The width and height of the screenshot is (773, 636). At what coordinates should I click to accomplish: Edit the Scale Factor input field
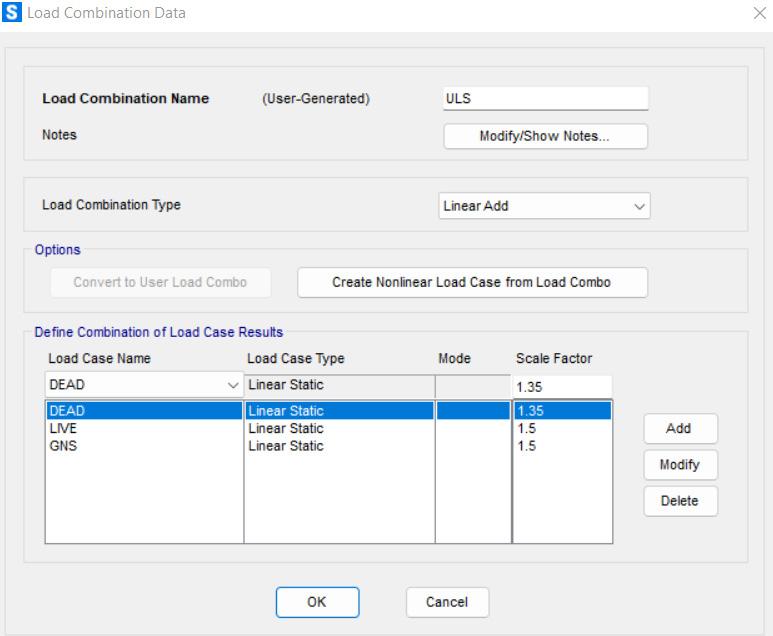[562, 387]
